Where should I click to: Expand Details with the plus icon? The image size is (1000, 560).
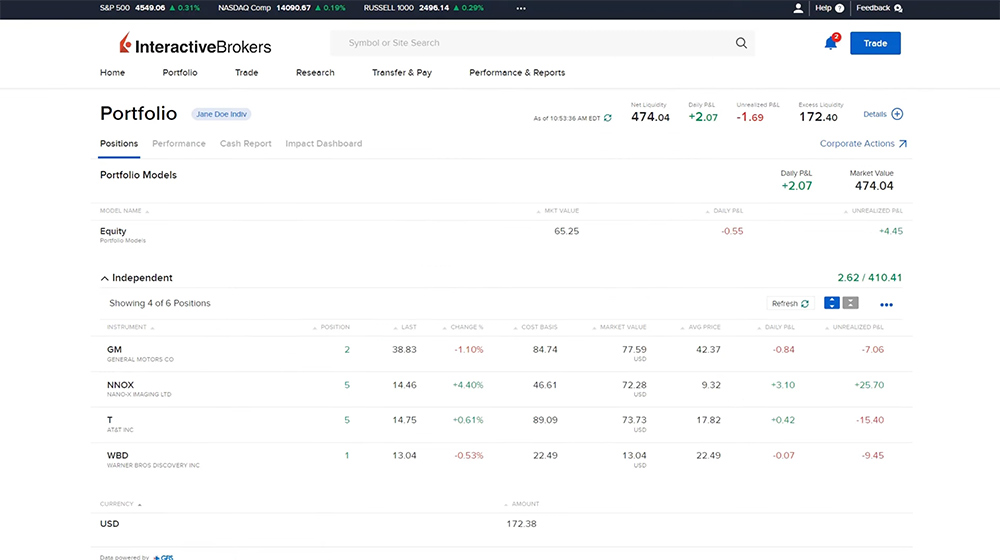pyautogui.click(x=897, y=114)
